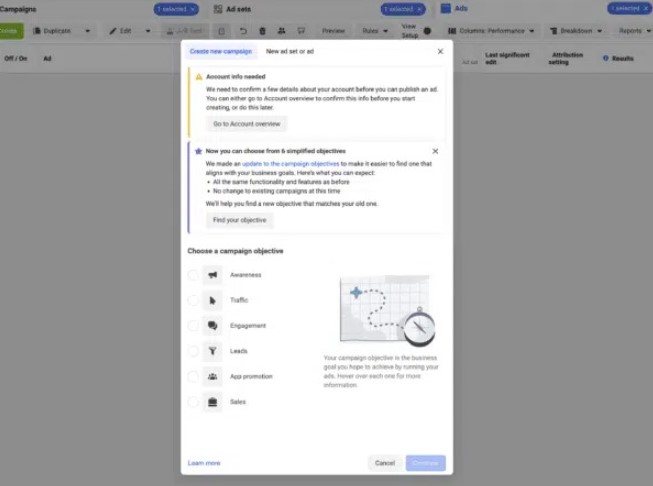Open the Columns: Performance dropdown
Viewport: 653px width, 486px height.
[x=491, y=31]
